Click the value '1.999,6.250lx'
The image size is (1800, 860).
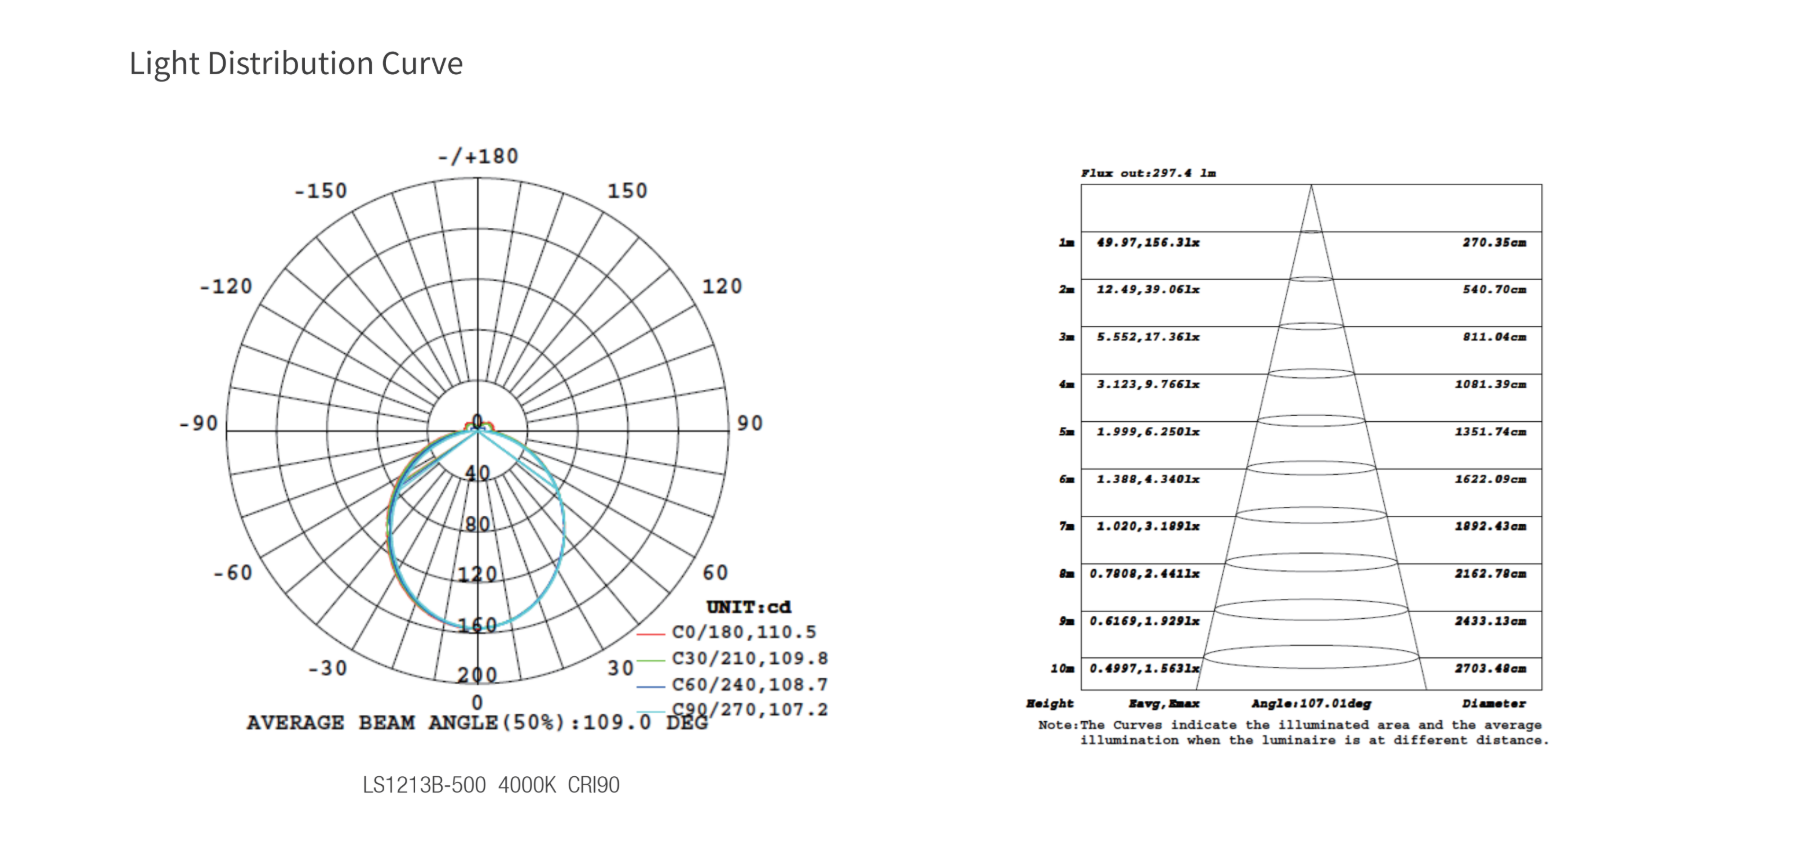click(x=1148, y=432)
